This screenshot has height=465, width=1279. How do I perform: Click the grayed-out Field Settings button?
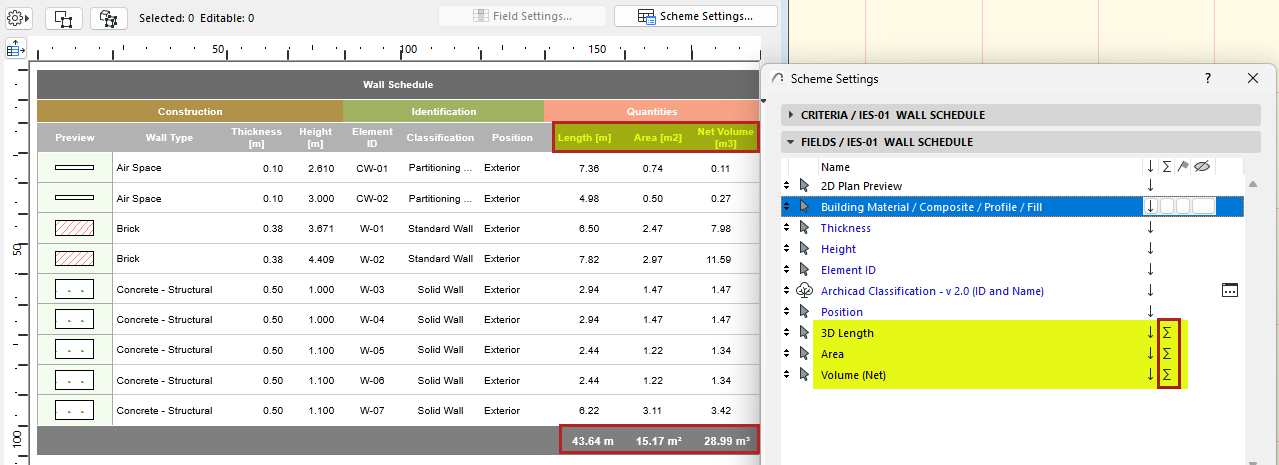point(522,16)
